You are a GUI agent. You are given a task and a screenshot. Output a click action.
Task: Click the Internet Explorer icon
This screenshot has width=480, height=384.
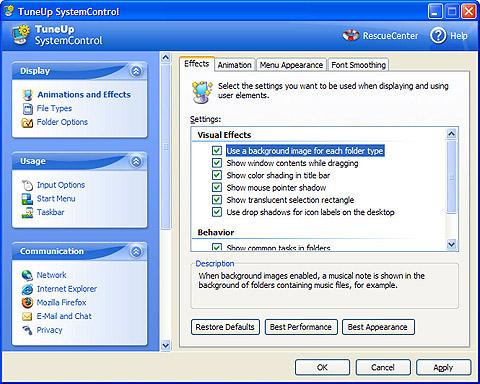point(27,289)
